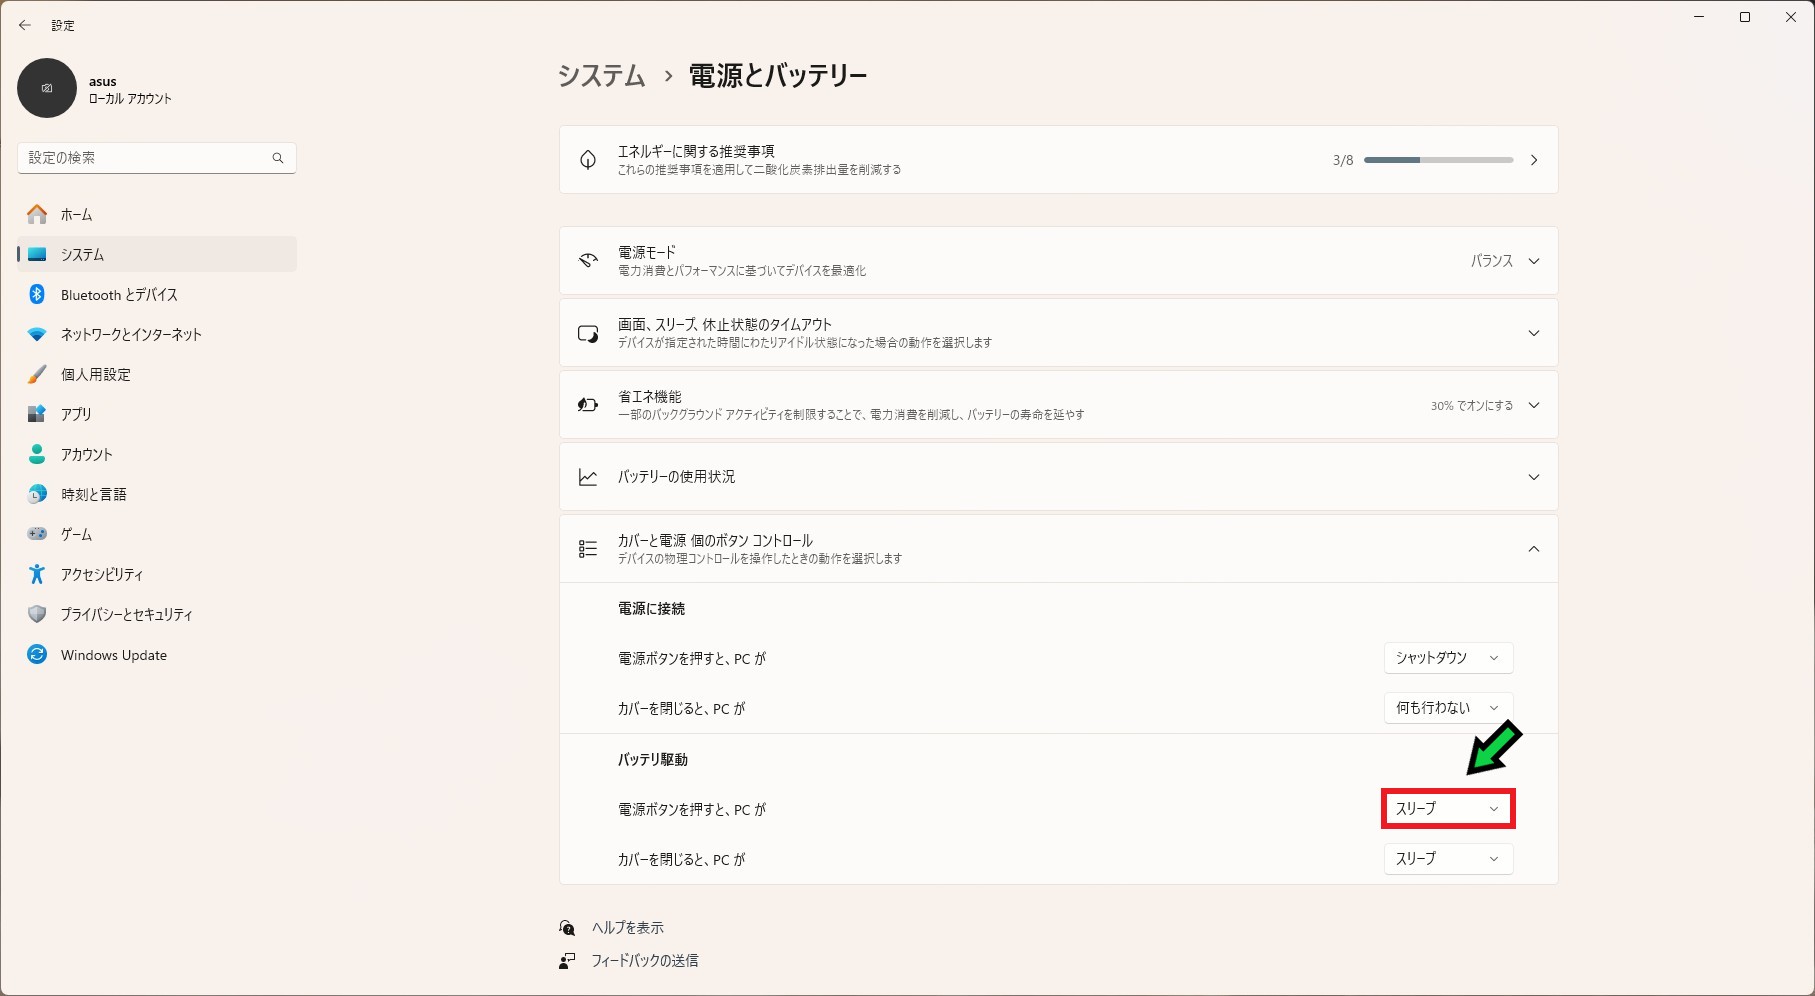Click the back arrow in the title bar

coord(25,25)
